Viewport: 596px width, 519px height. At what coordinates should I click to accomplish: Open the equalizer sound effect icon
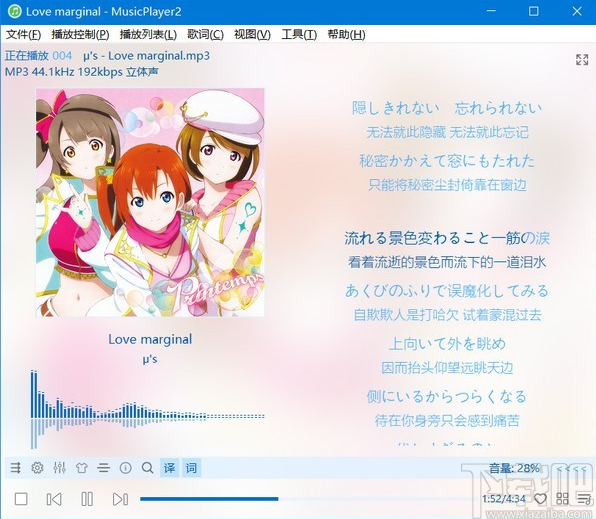(59, 468)
